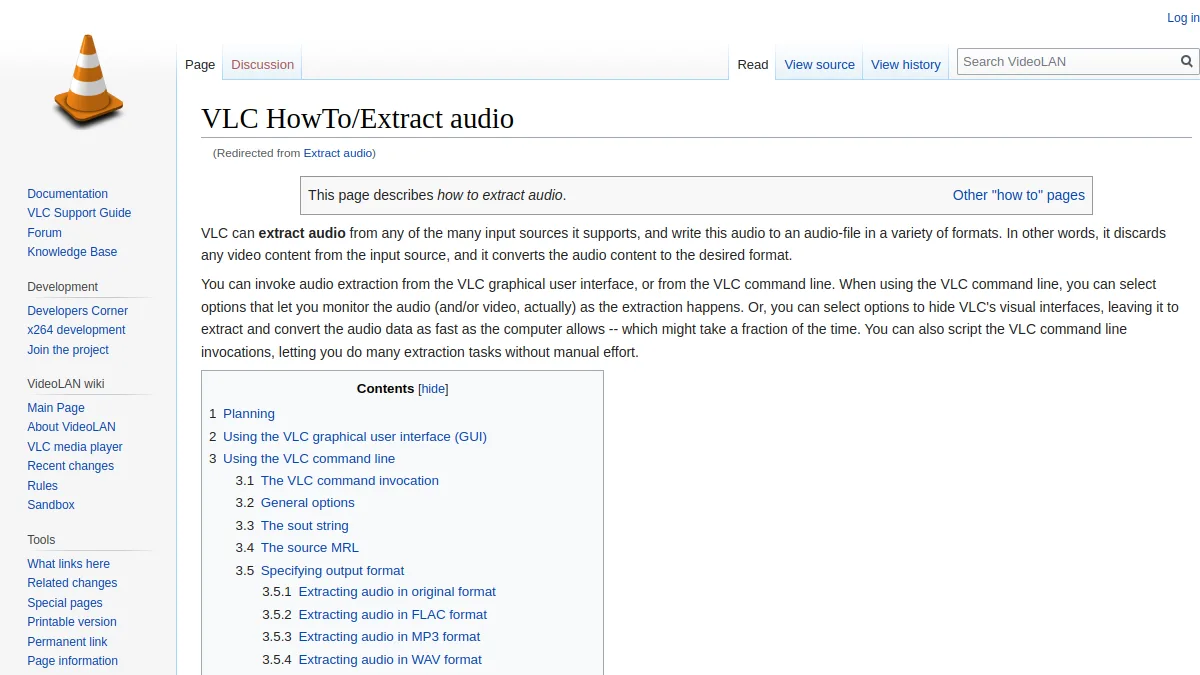The width and height of the screenshot is (1200, 675).
Task: Go to Main Page in sidebar
Action: point(56,408)
